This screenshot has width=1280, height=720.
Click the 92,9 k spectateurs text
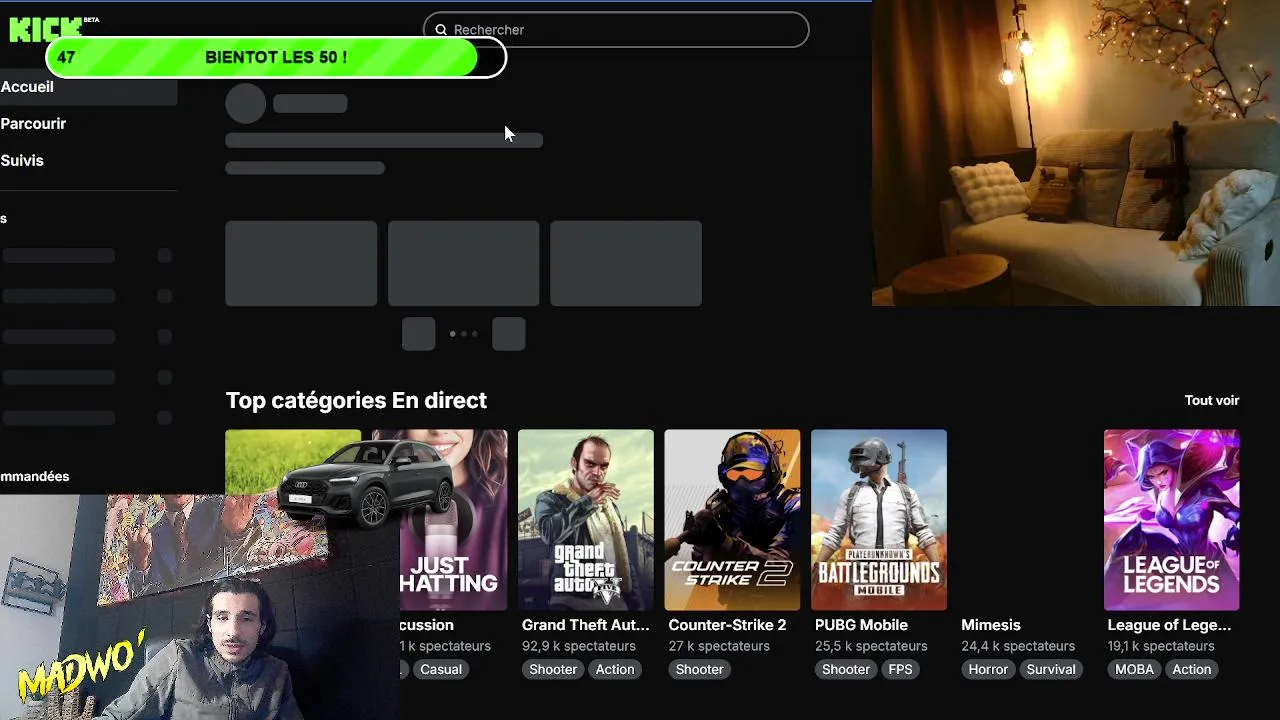(579, 646)
